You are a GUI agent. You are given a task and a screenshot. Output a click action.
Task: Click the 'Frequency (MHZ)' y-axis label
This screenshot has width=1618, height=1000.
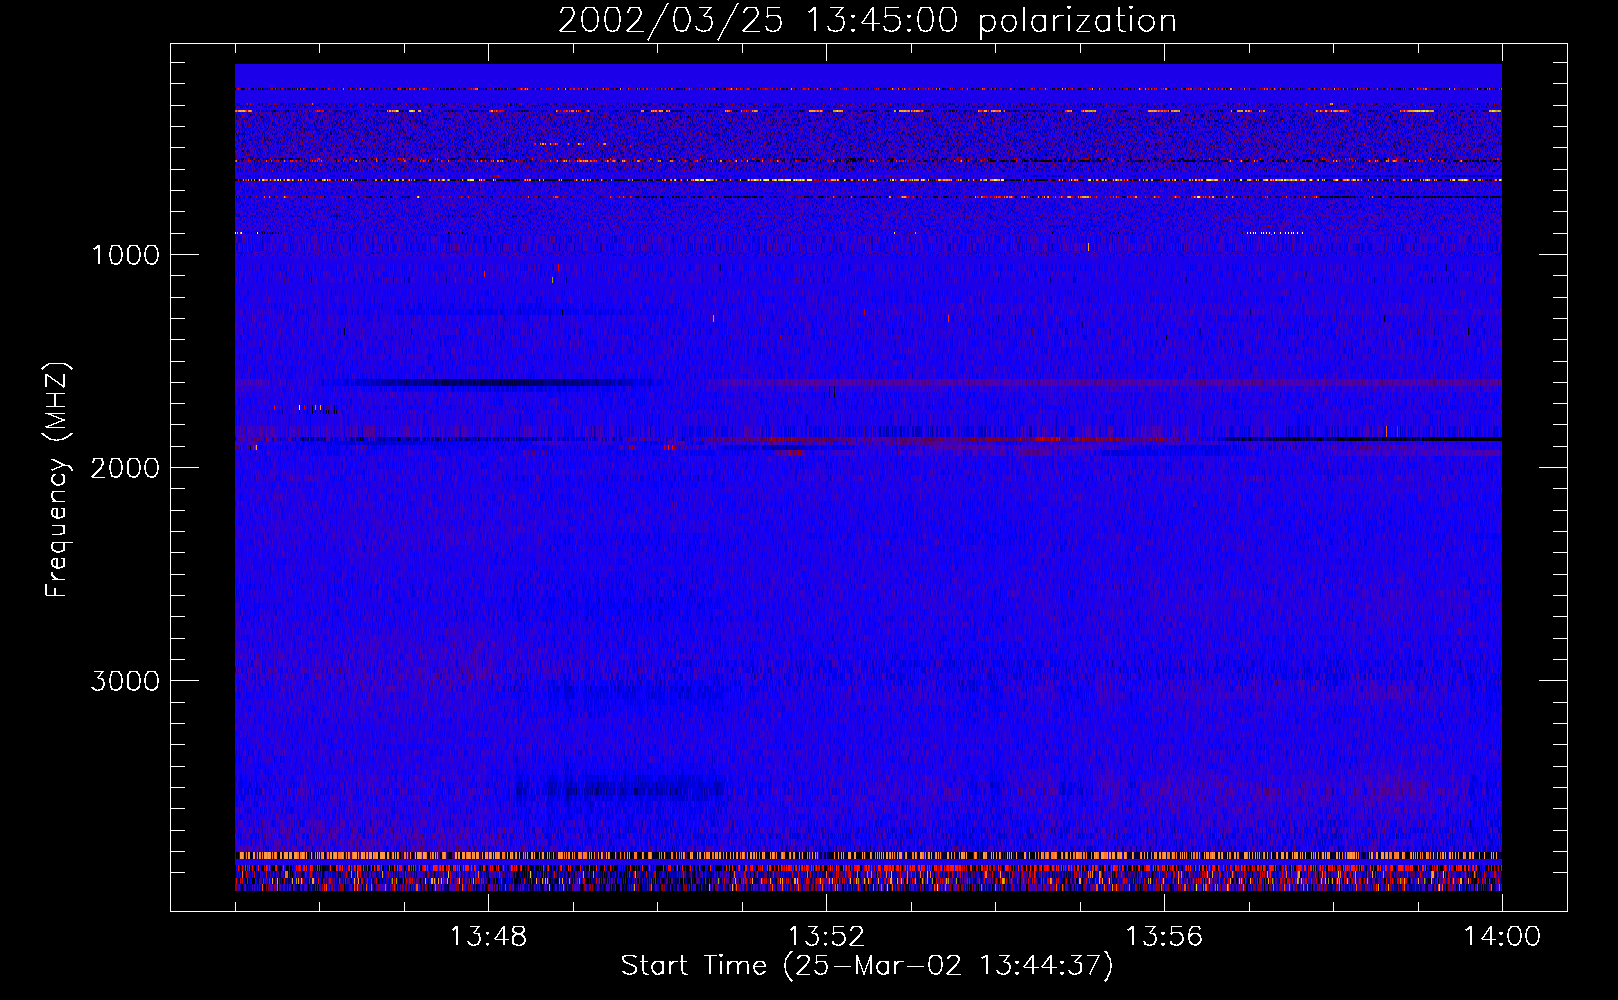(x=58, y=480)
